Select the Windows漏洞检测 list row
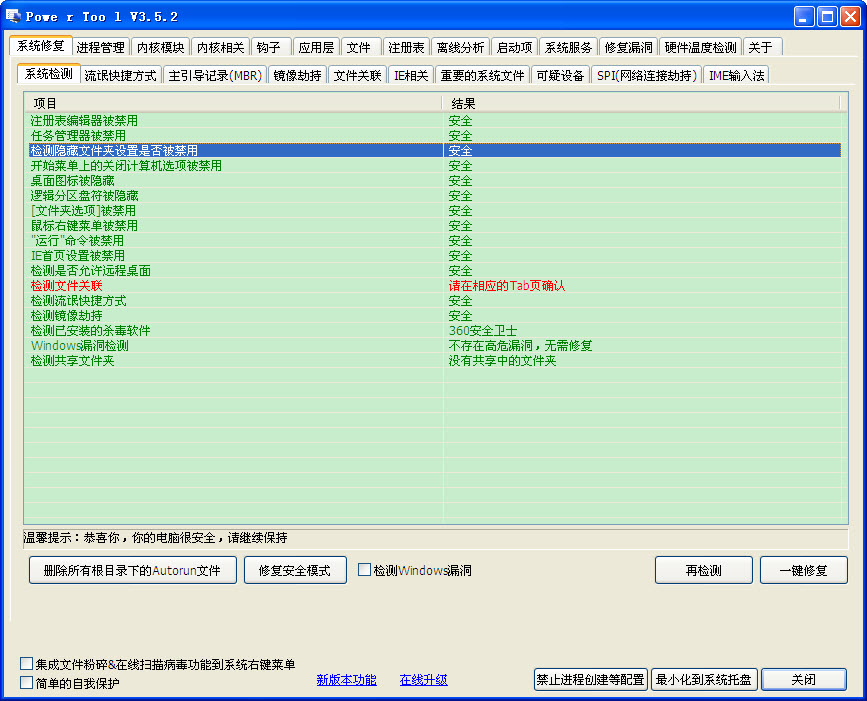 click(x=79, y=346)
